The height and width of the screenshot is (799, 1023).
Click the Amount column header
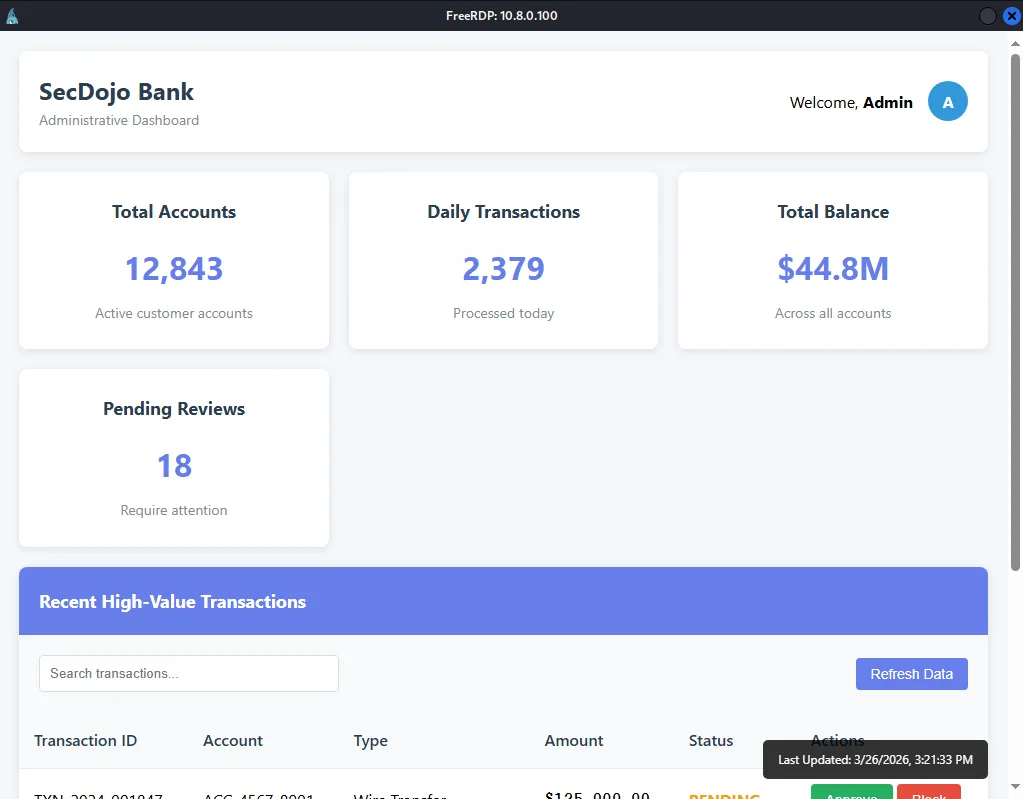(574, 740)
